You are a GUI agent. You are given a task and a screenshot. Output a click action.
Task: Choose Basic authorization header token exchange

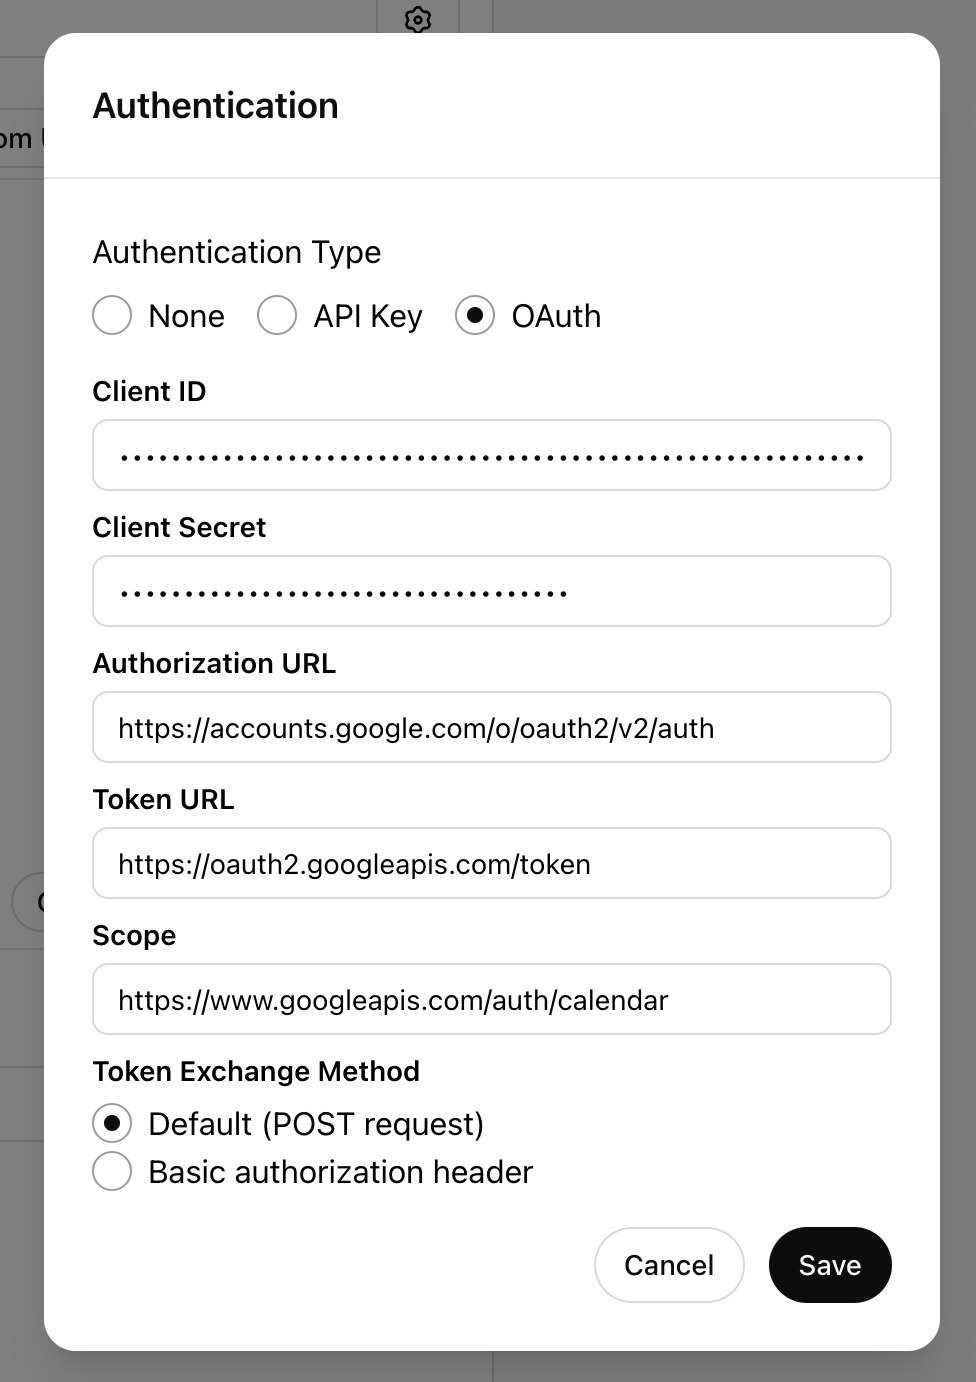[111, 1171]
